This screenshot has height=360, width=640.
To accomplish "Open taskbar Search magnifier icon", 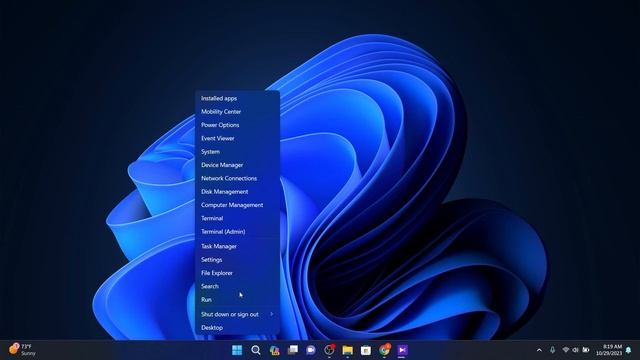I will tap(256, 350).
